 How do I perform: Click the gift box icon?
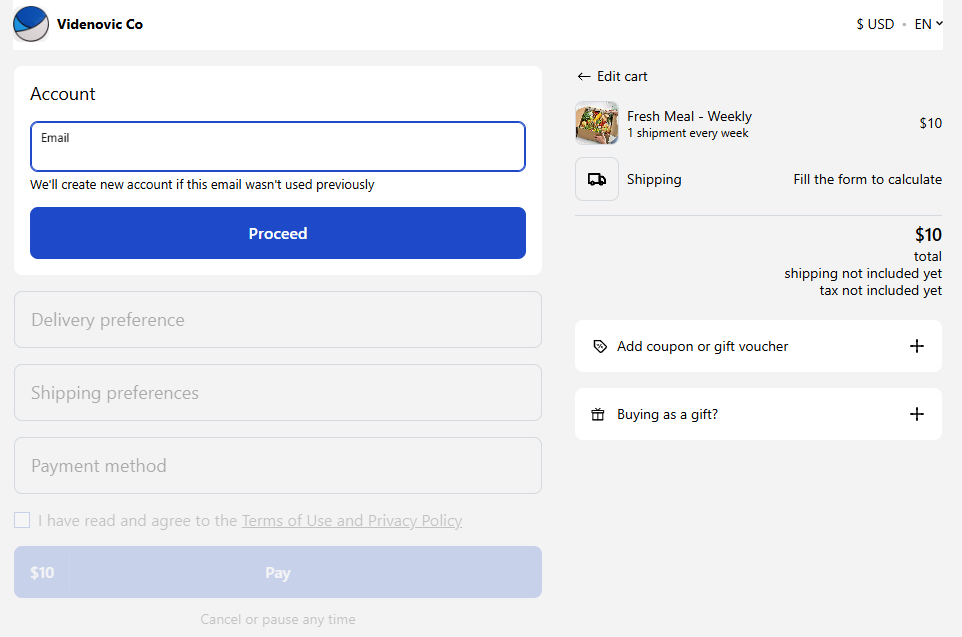(598, 414)
